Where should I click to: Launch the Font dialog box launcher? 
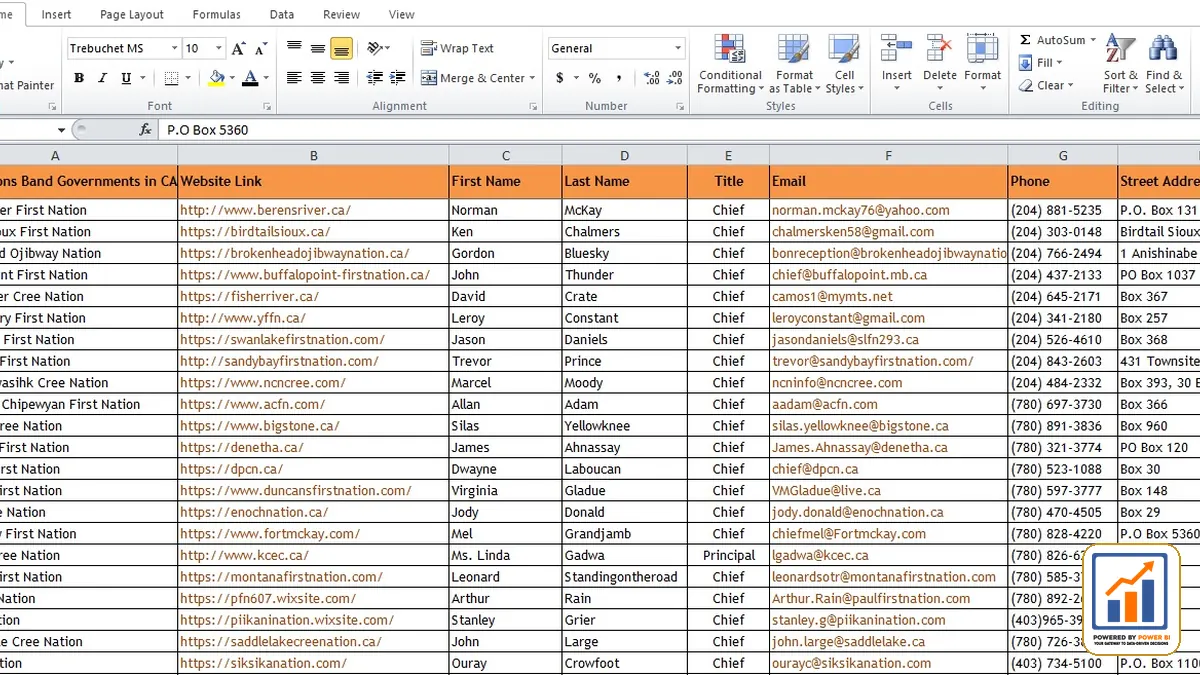[267, 106]
